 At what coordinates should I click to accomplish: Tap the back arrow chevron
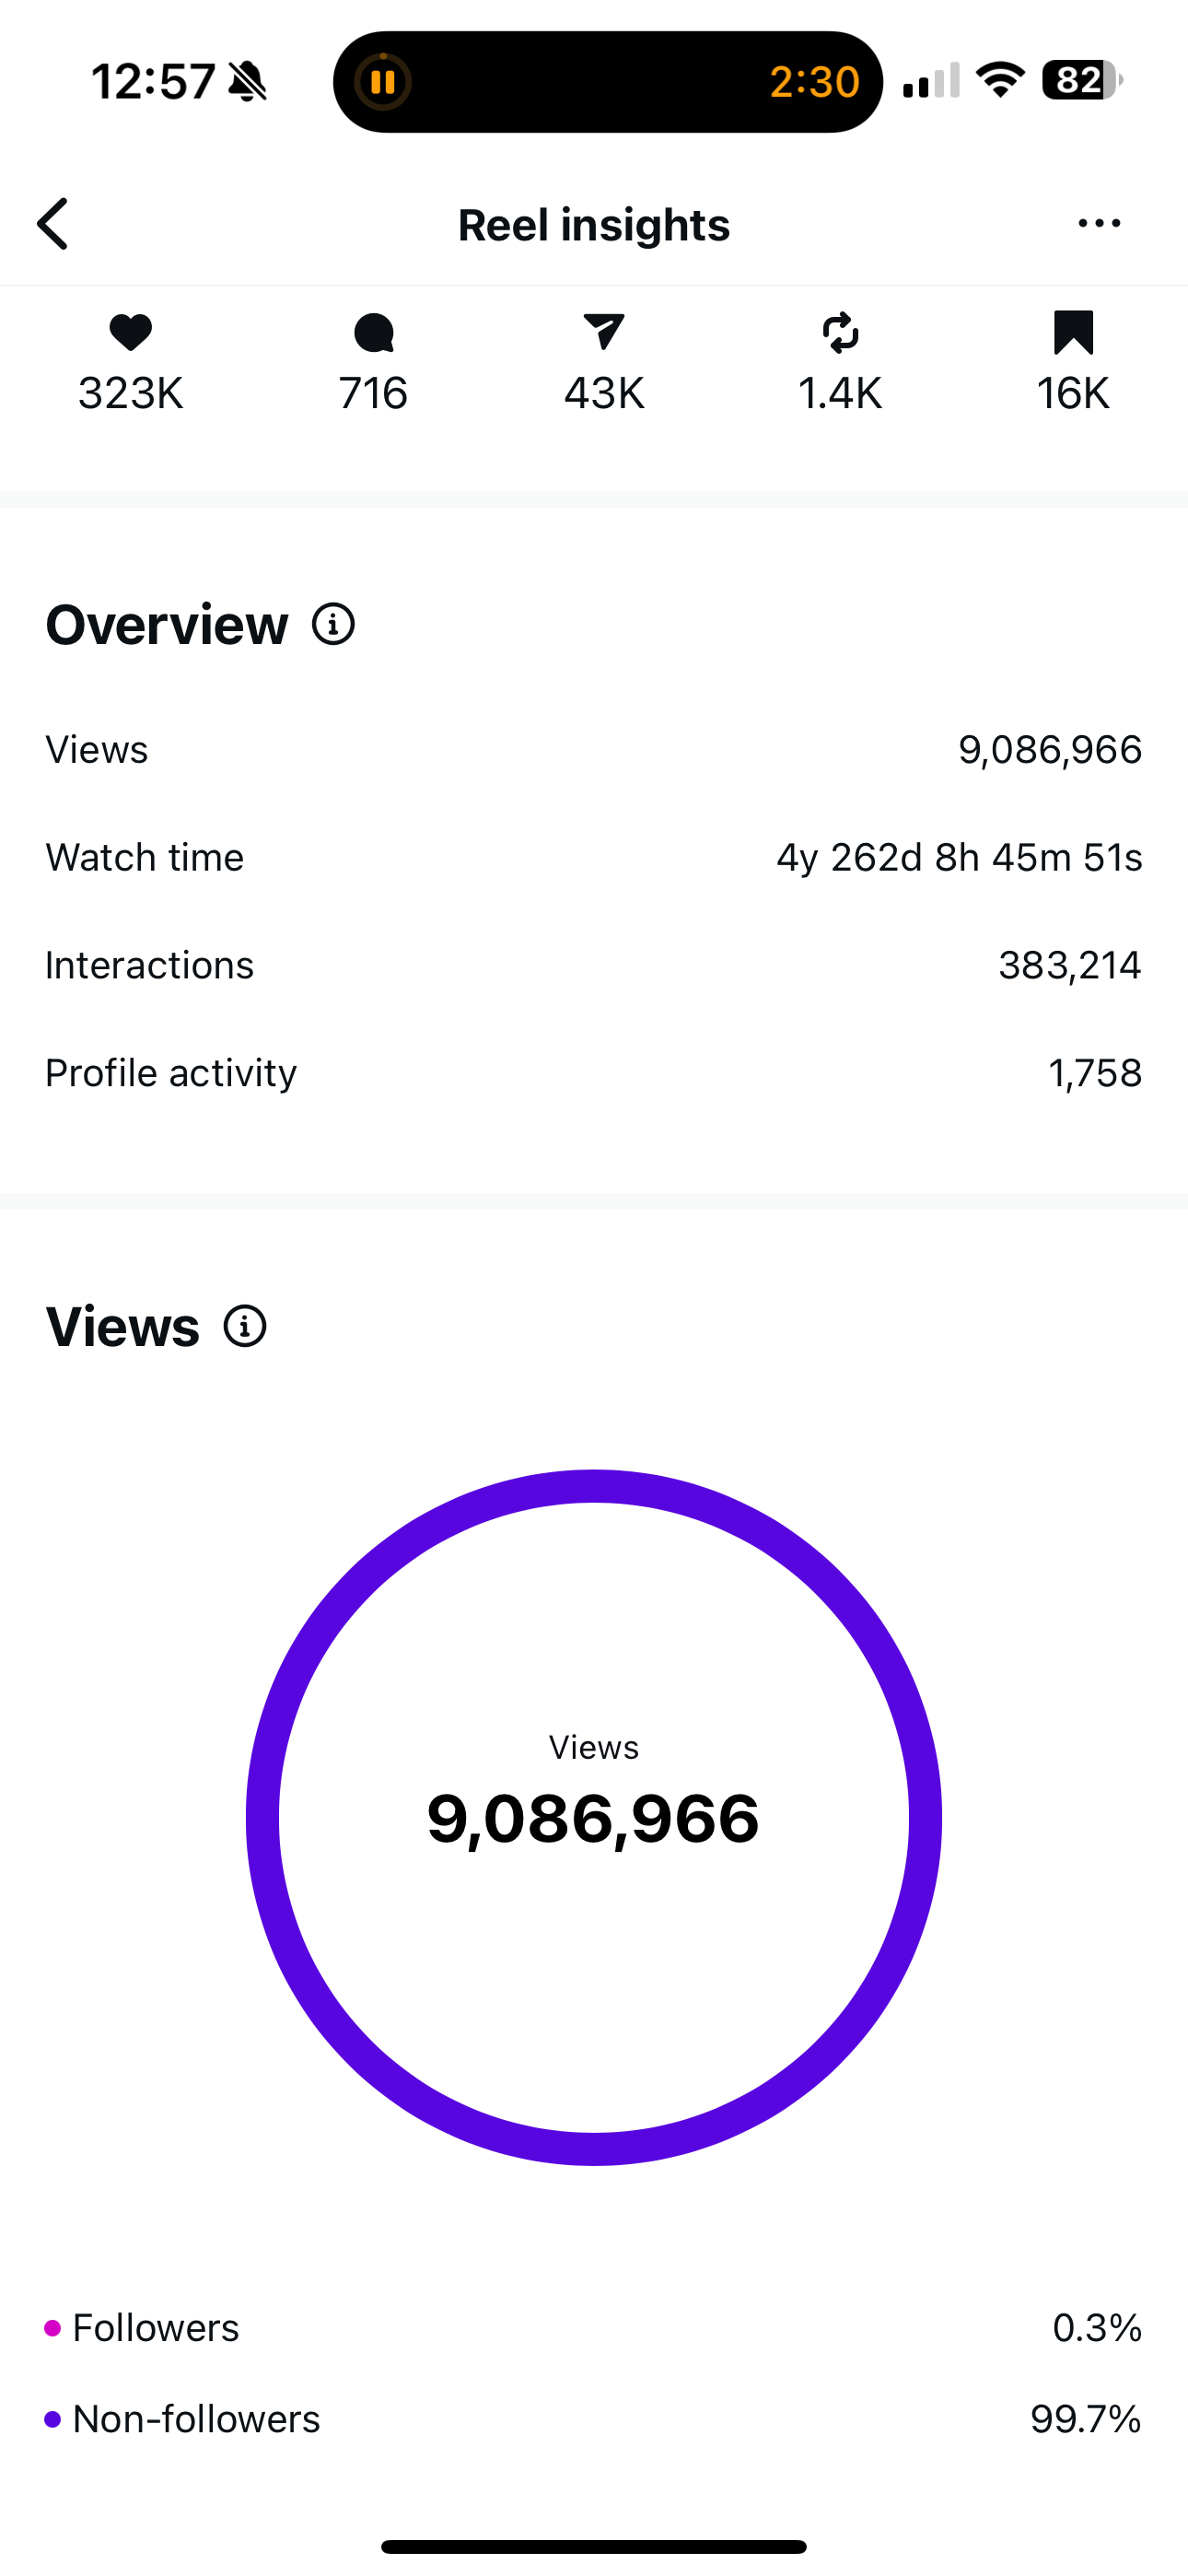(x=54, y=223)
